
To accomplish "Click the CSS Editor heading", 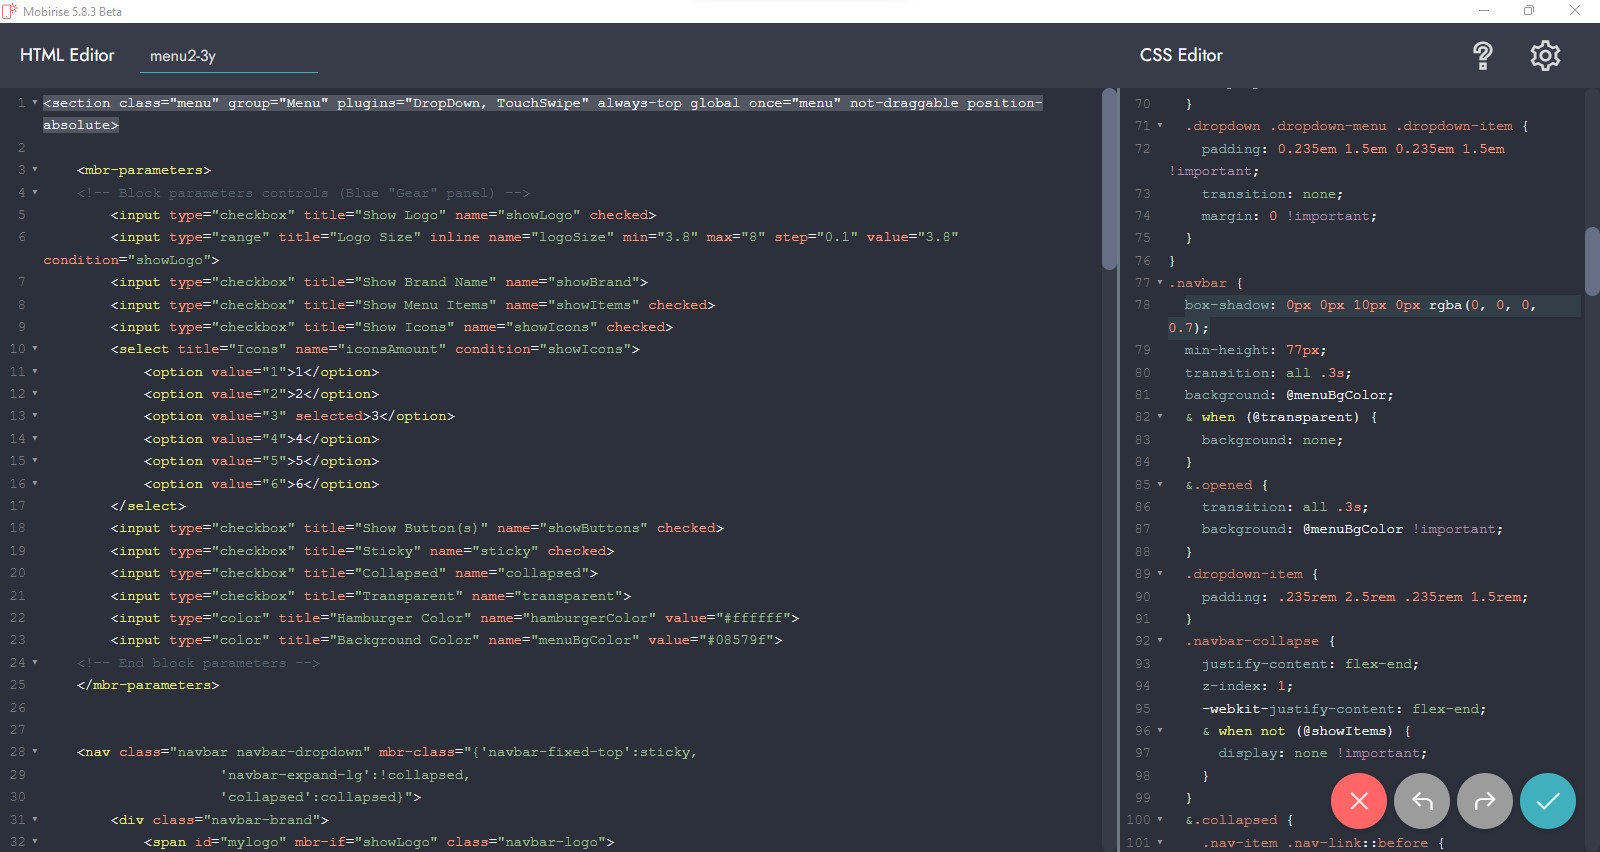I will (x=1181, y=56).
